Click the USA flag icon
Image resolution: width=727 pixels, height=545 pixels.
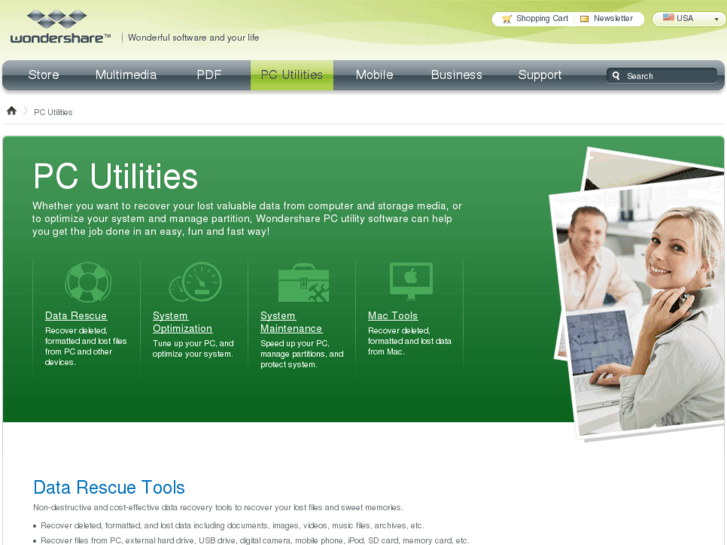pos(668,18)
